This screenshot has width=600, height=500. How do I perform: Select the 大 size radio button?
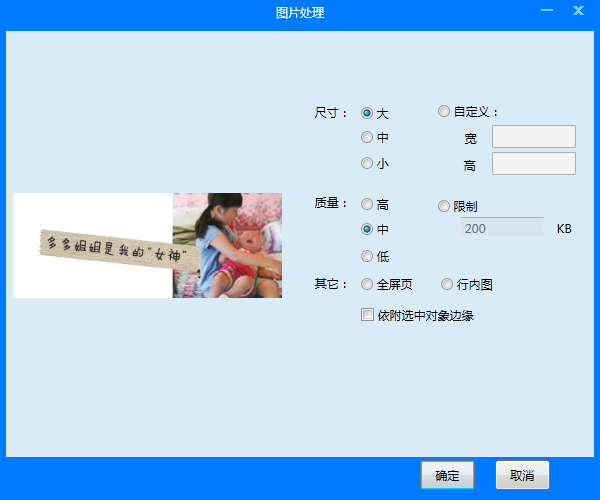(367, 113)
